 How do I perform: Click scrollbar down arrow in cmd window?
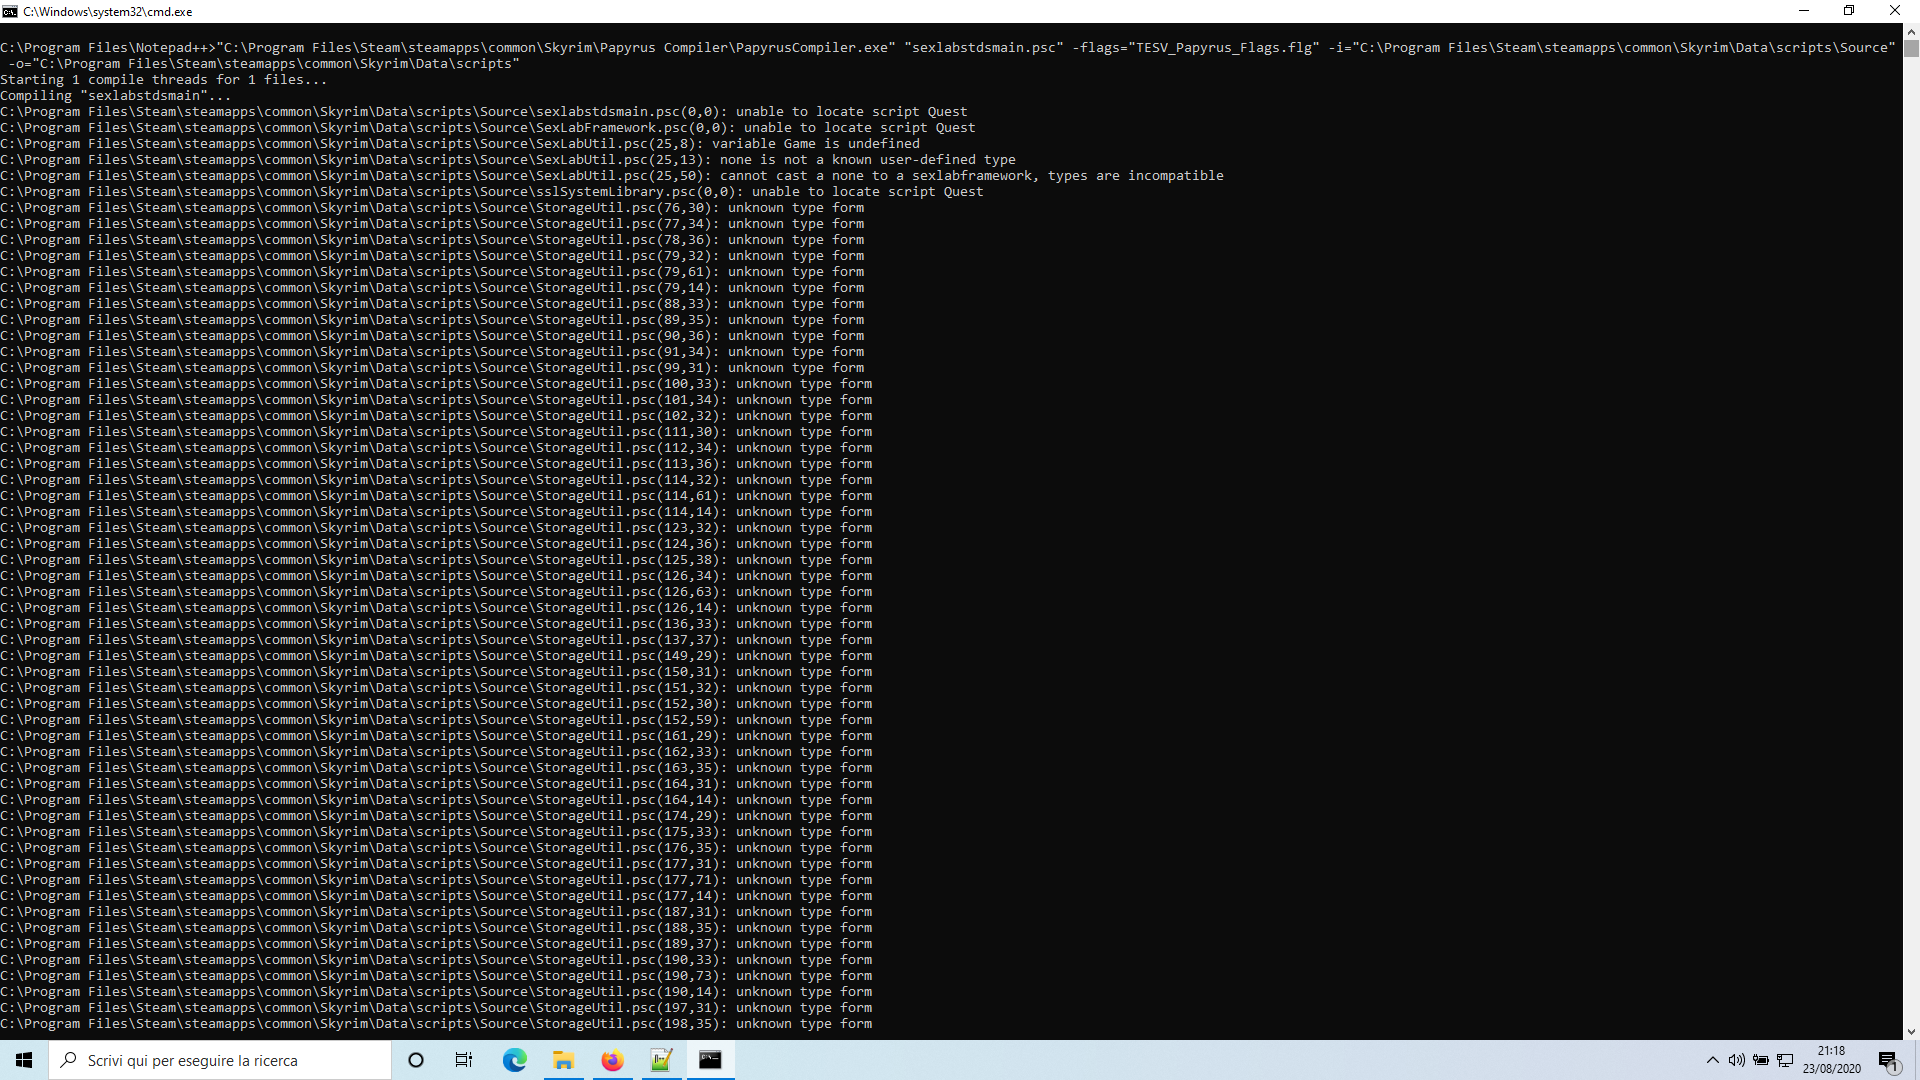1911,1031
